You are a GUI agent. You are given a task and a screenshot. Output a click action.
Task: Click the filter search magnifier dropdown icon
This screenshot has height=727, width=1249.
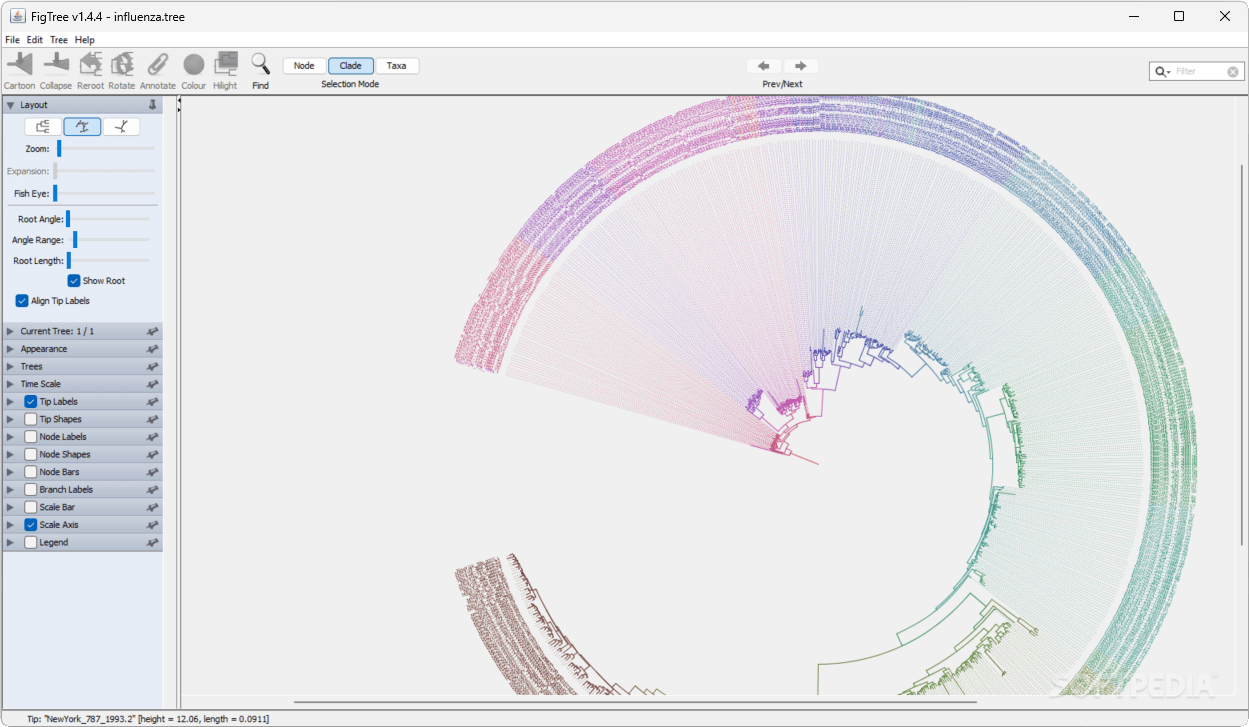point(1163,71)
